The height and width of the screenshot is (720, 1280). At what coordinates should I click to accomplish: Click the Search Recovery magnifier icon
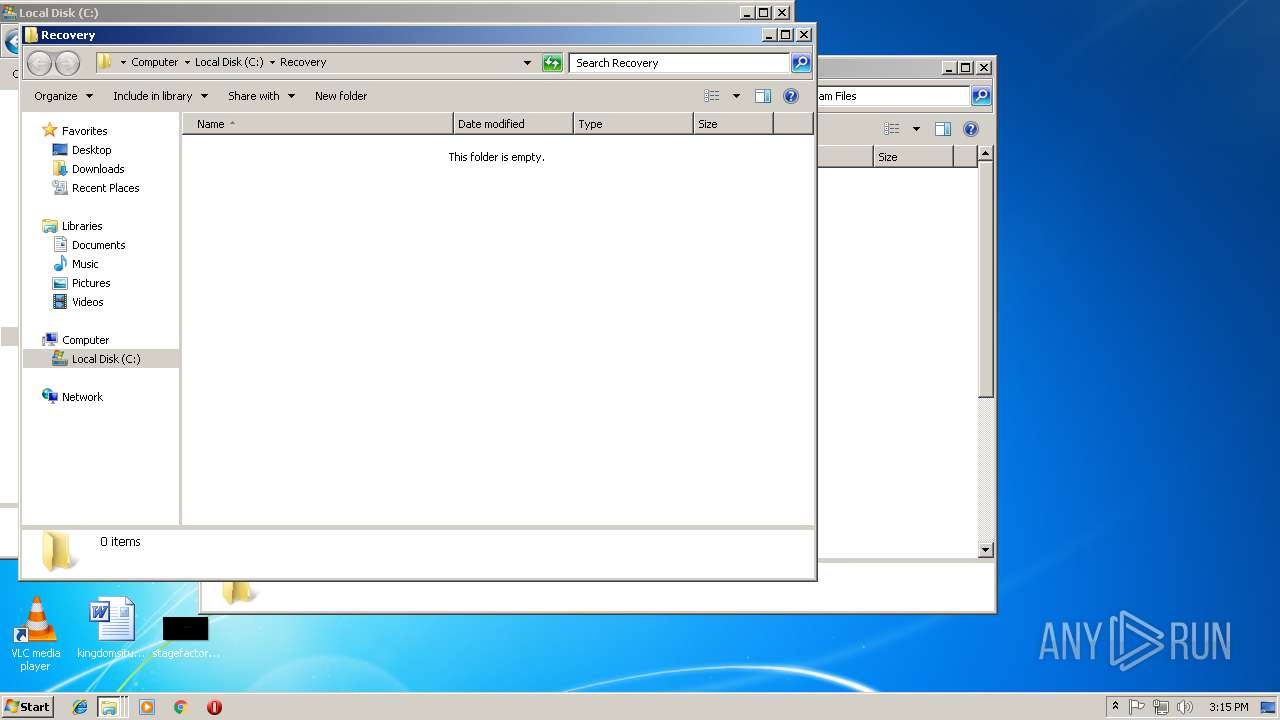[x=801, y=63]
